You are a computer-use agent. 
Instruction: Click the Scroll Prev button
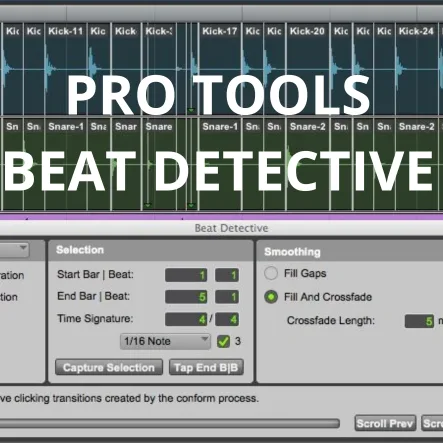coord(385,423)
